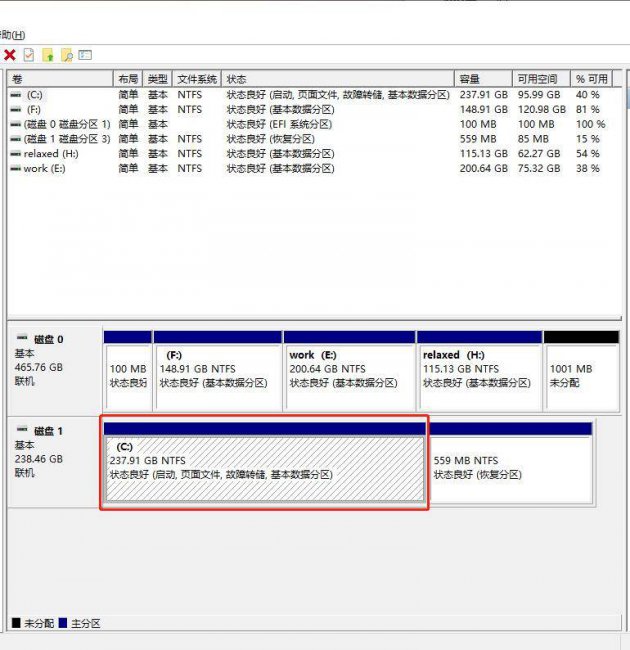The image size is (630, 650).
Task: Sort by the 容量 column header
Action: click(x=484, y=79)
